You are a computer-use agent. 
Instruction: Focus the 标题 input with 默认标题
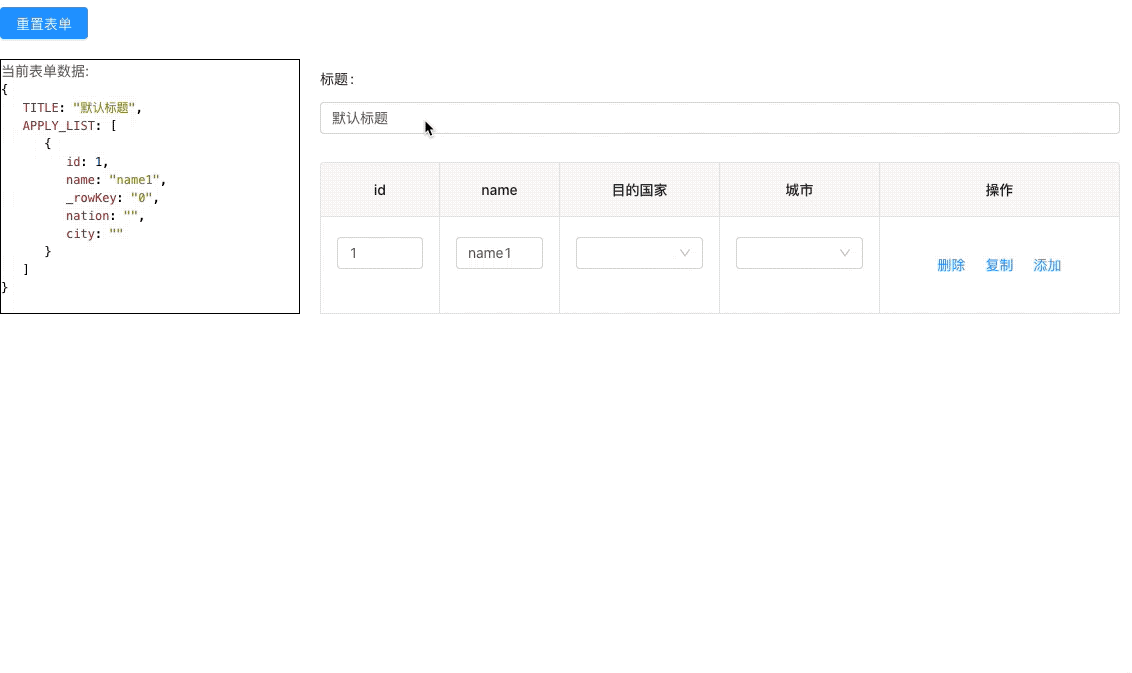tap(720, 118)
